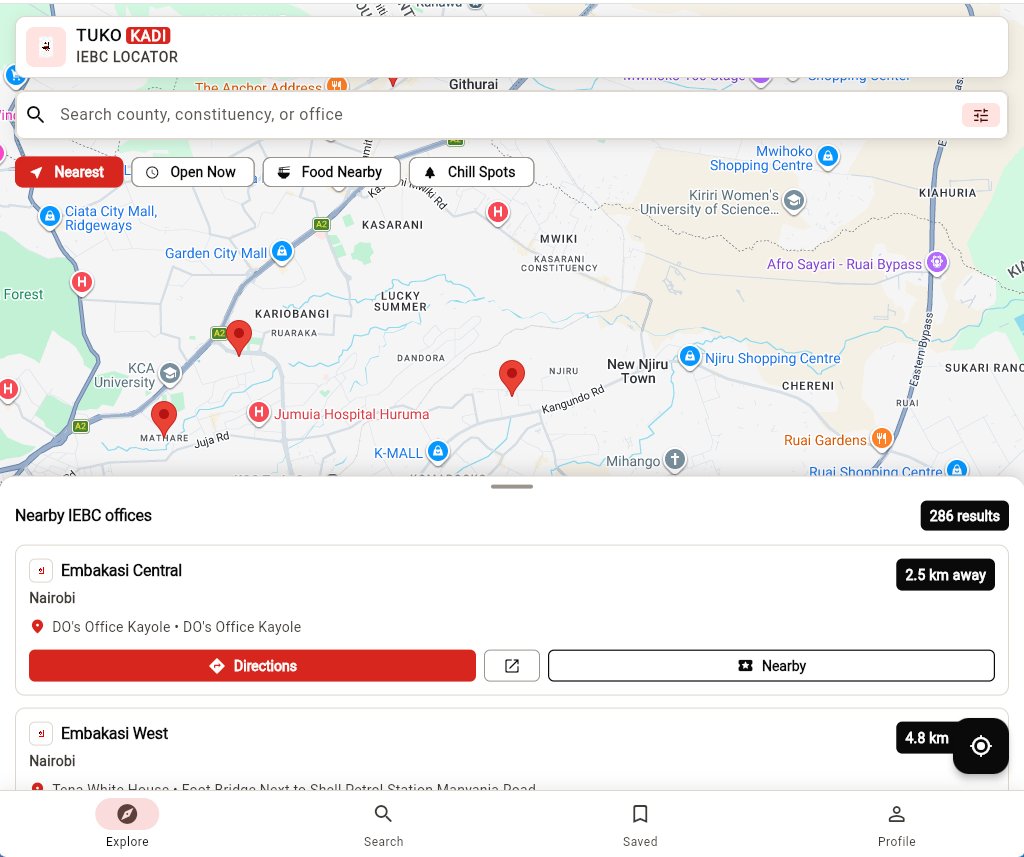Click Jumuia Hospital Huruma marker

point(259,413)
